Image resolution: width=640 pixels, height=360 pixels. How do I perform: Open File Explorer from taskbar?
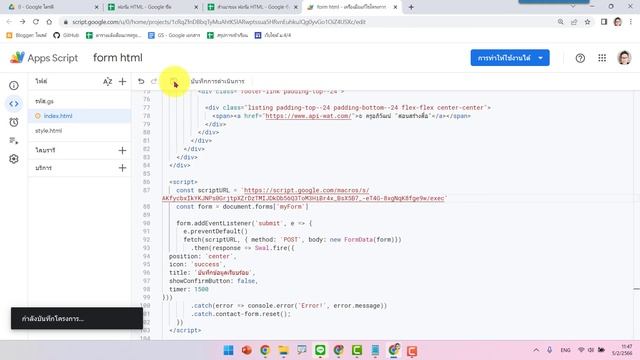pos(283,350)
